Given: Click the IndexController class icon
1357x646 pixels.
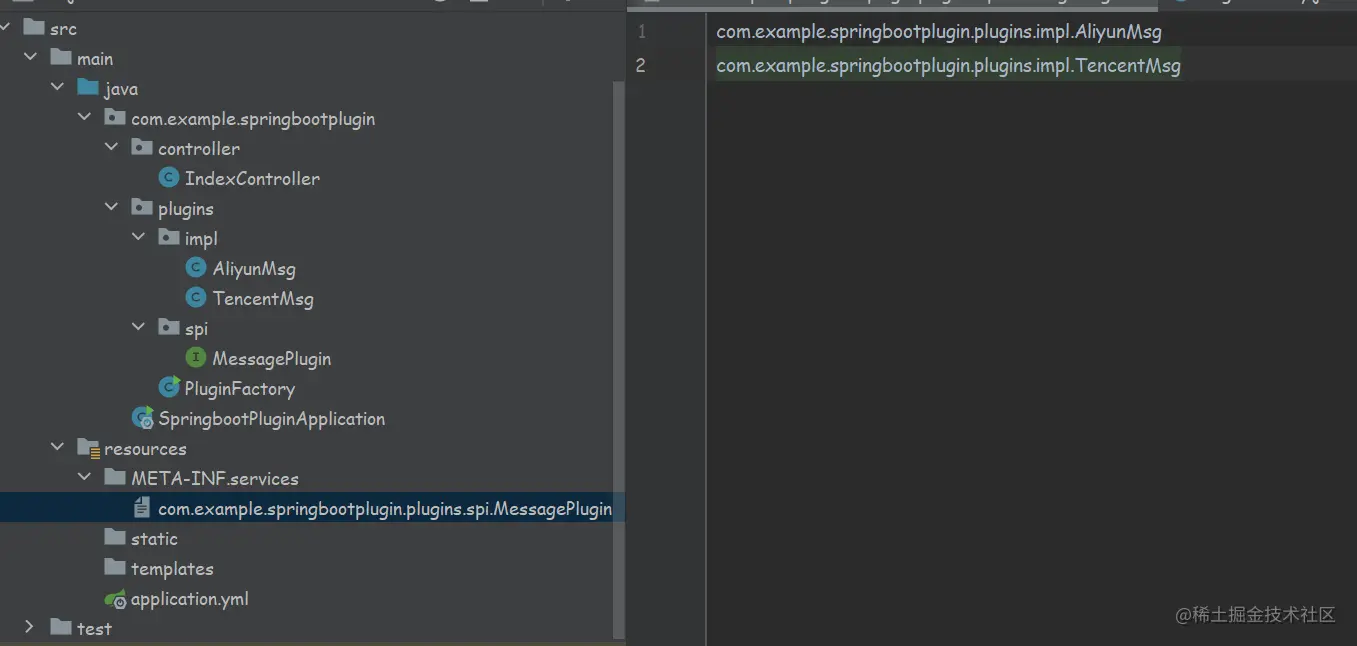Looking at the screenshot, I should 169,178.
